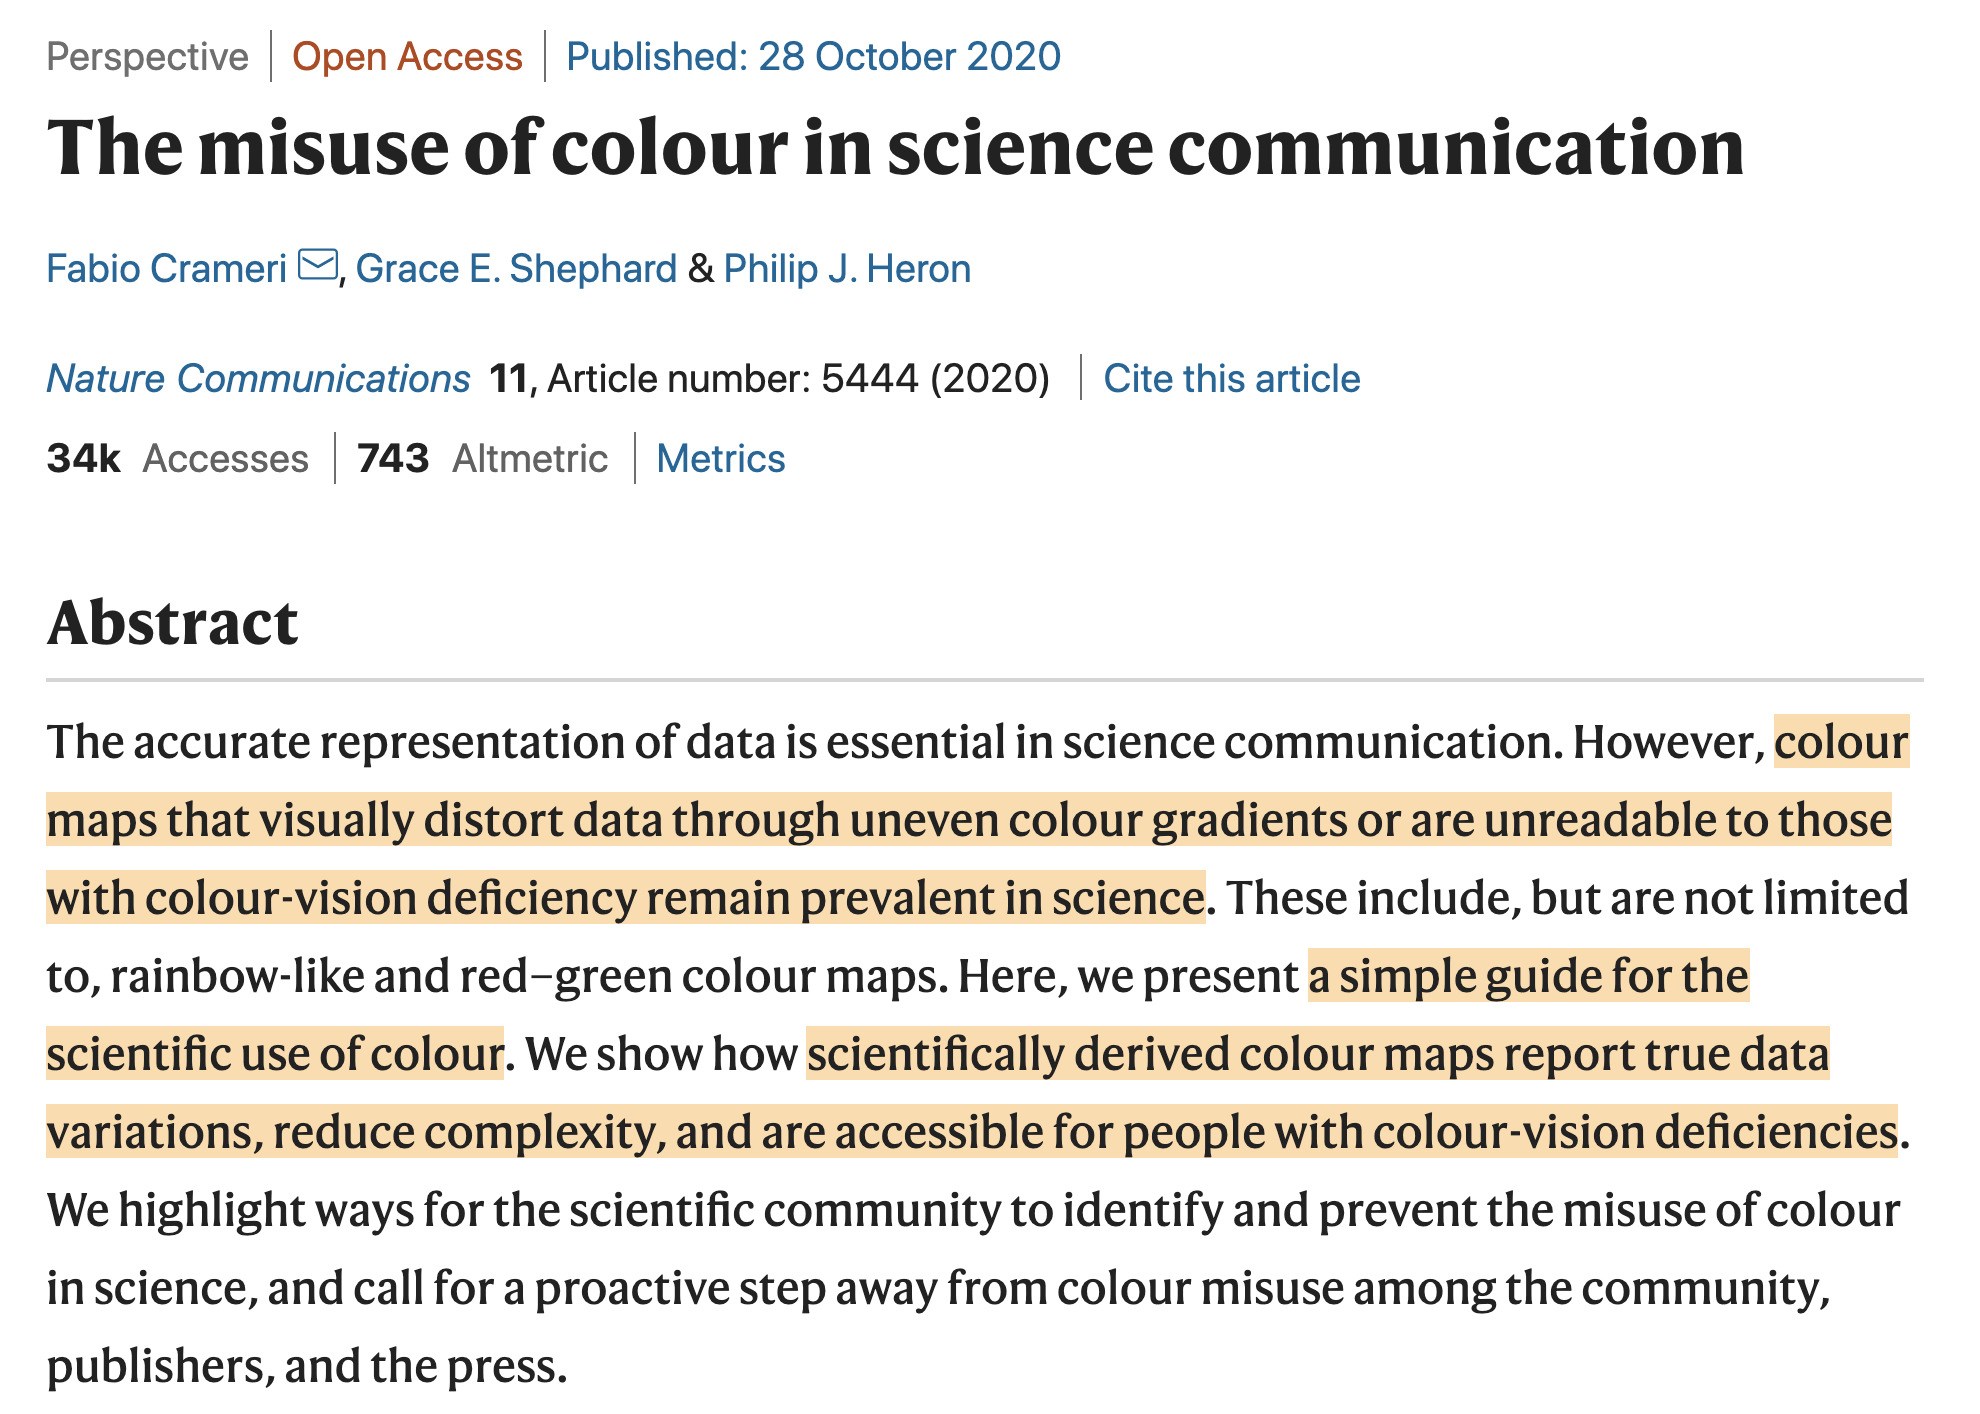Click the Open Access label
The image size is (1980, 1414).
(407, 57)
